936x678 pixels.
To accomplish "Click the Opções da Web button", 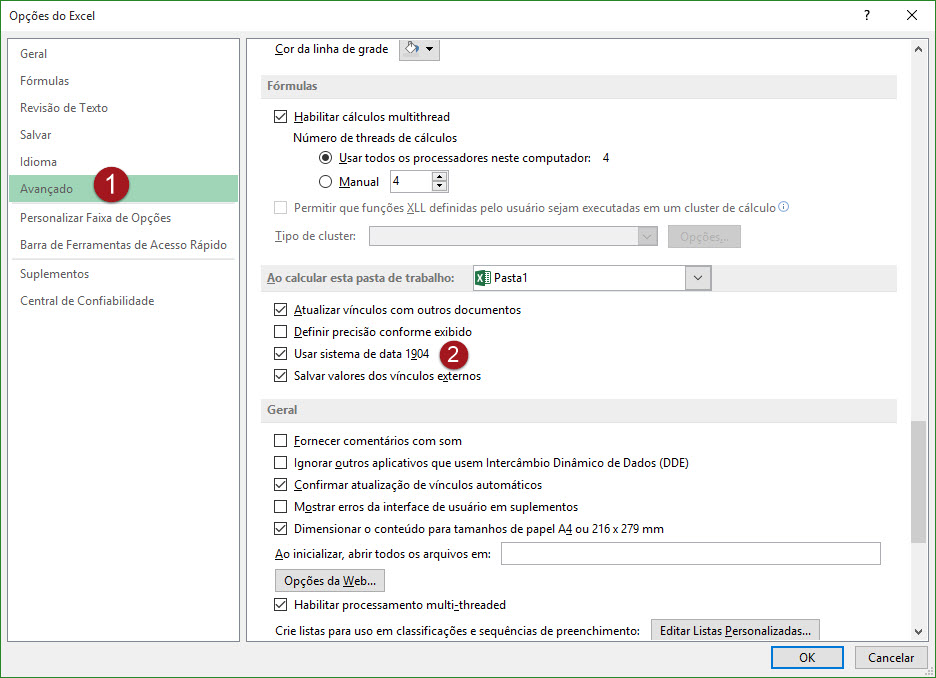I will coord(330,581).
